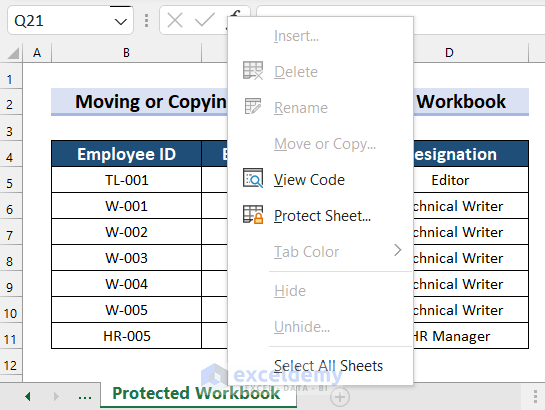This screenshot has height=410, width=545.
Task: Click the next sheet navigation arrow
Action: [56, 396]
